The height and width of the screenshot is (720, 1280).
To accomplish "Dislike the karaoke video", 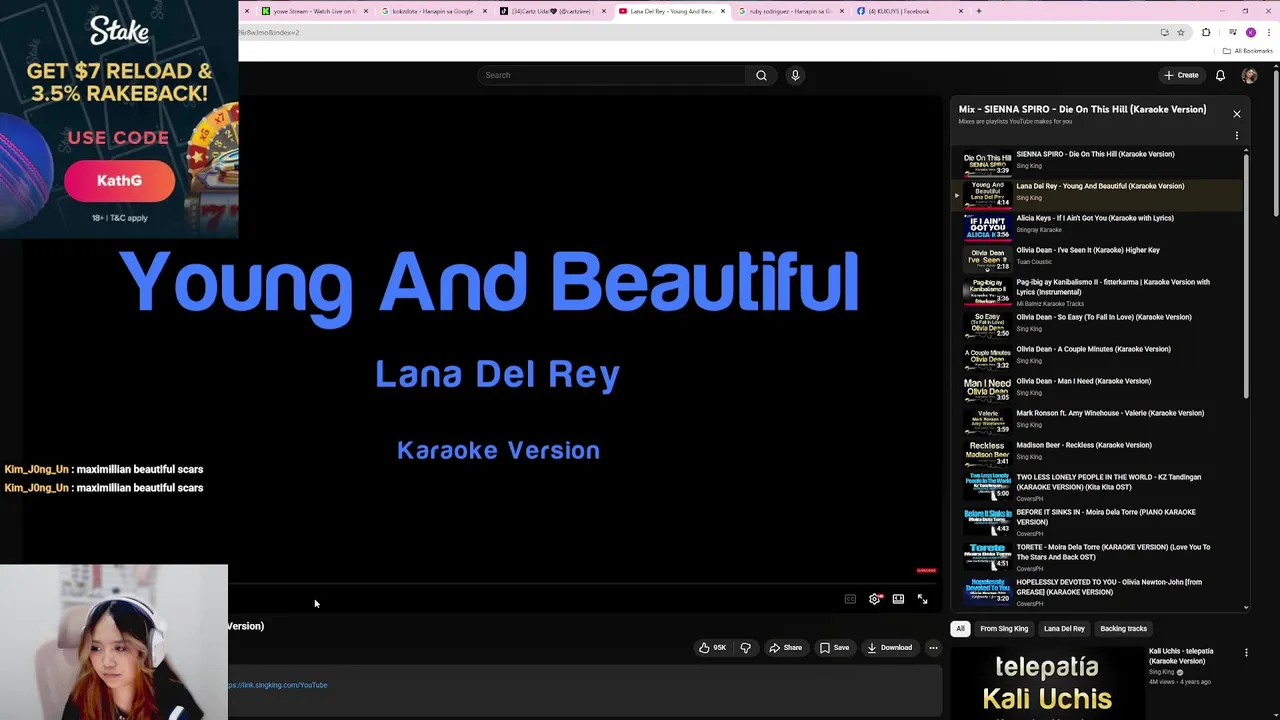I will tap(745, 648).
